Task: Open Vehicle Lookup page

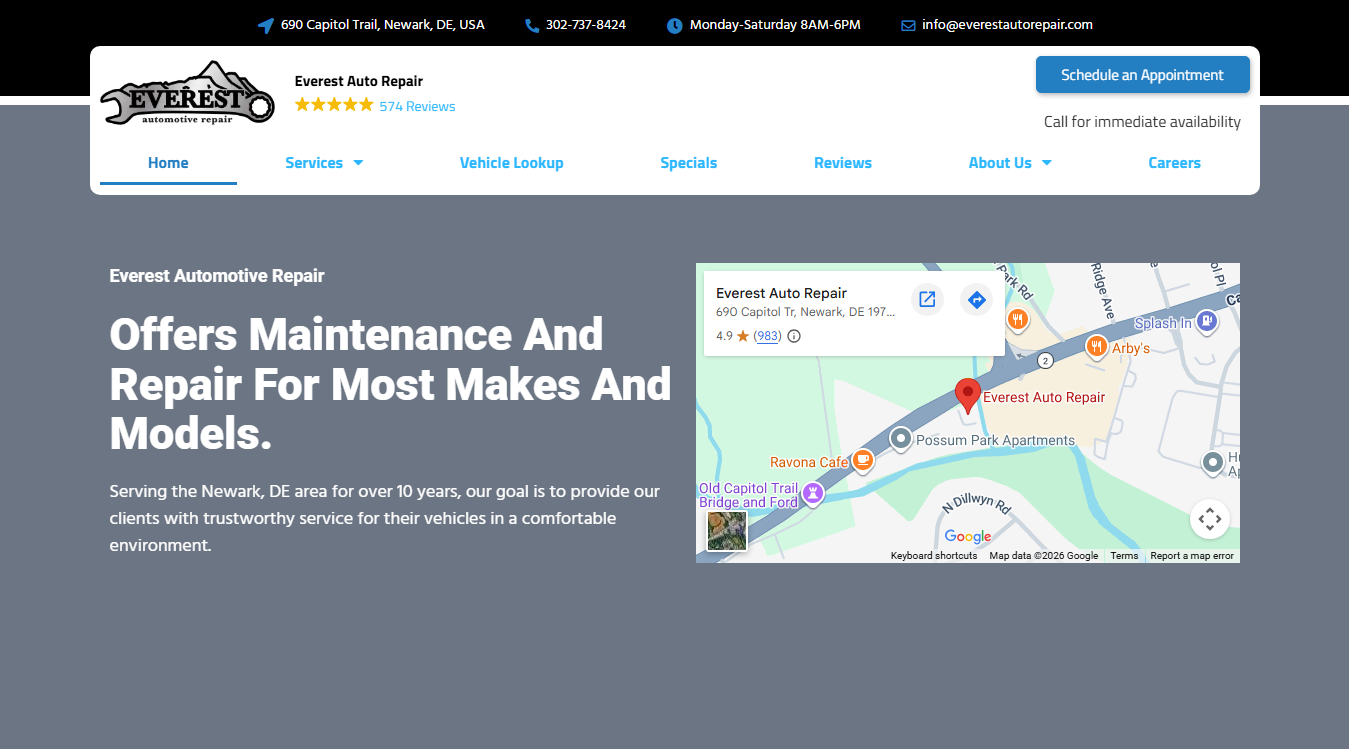Action: point(511,163)
